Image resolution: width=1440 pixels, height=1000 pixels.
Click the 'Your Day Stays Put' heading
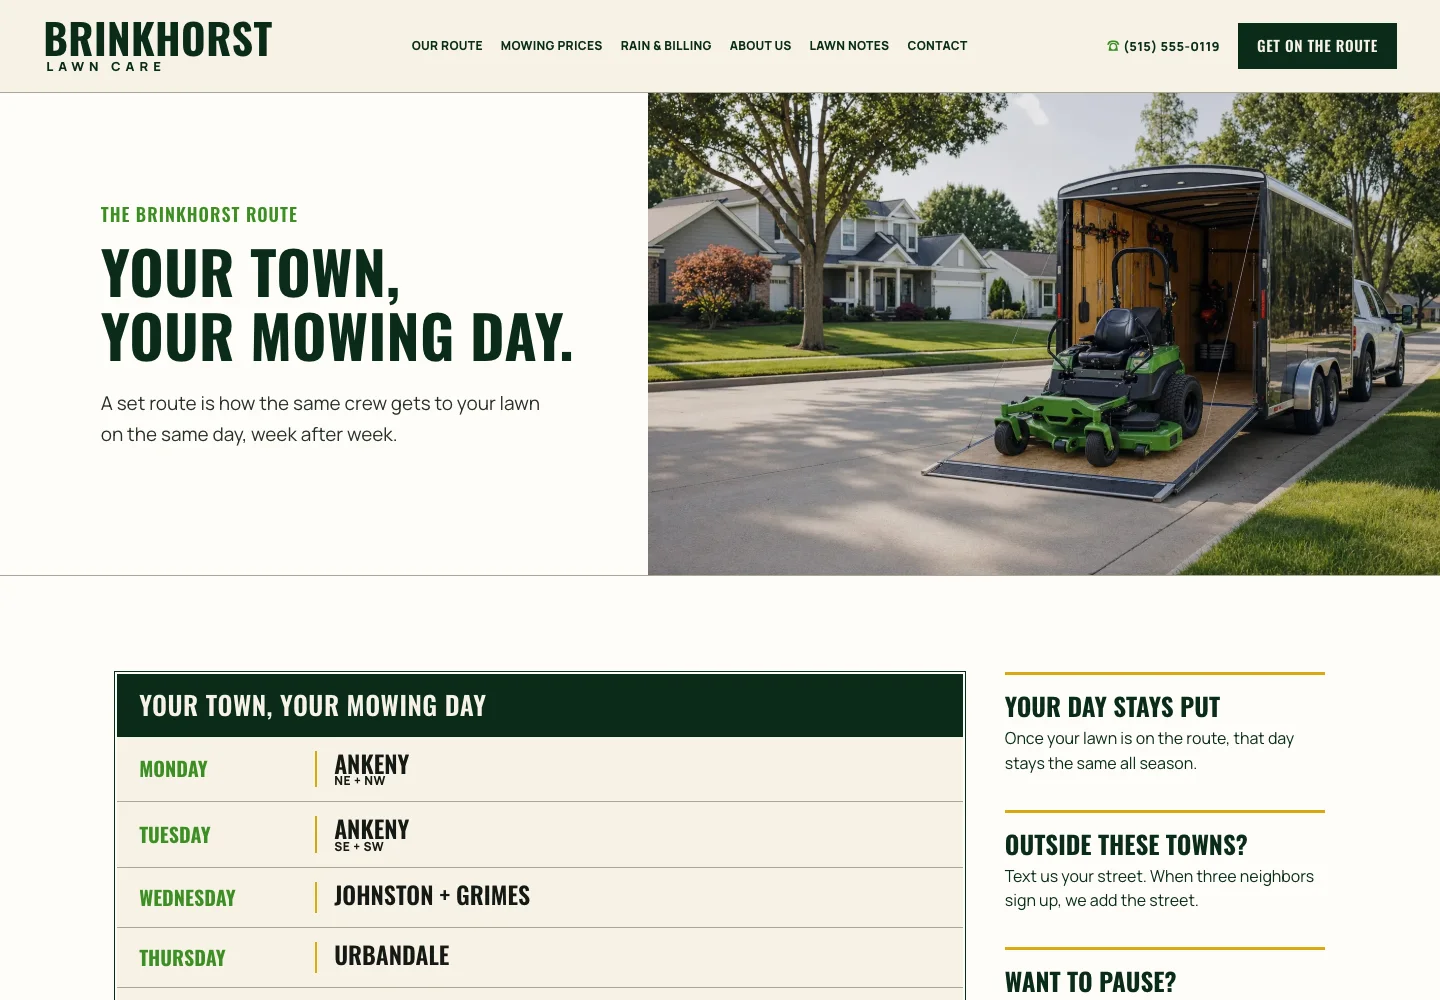[1112, 707]
